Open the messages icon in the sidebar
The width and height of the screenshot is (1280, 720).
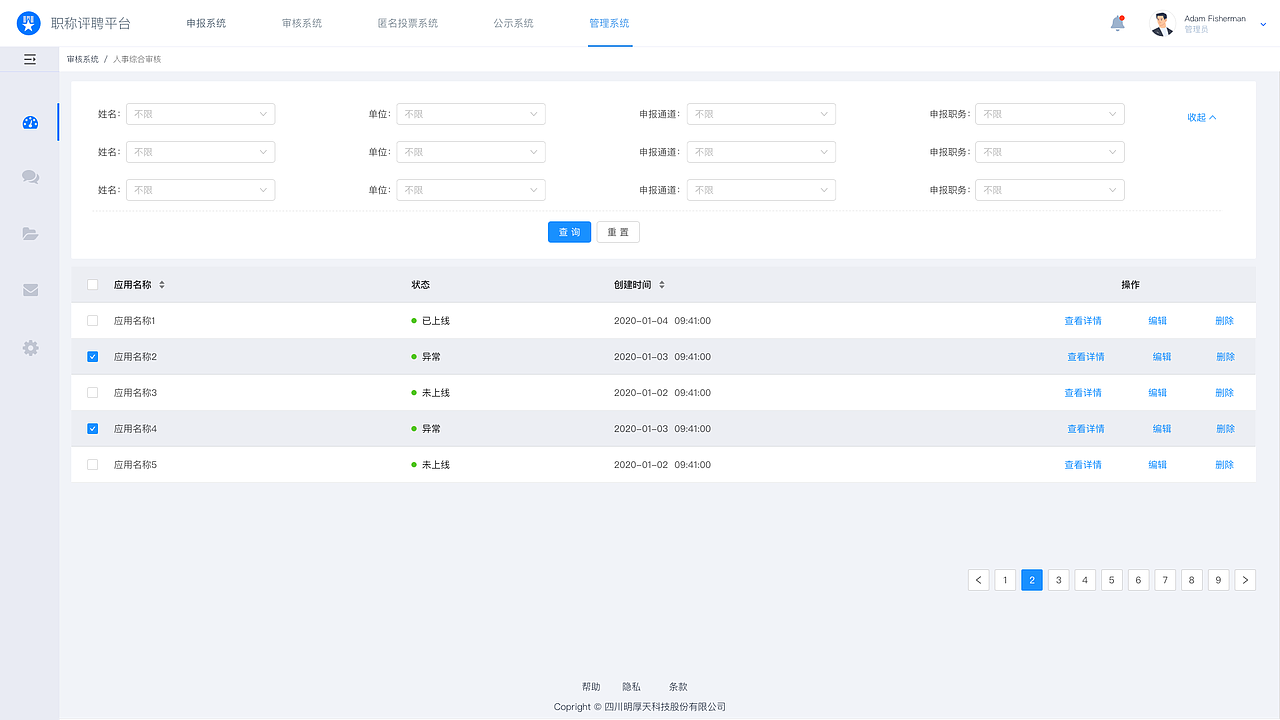tap(30, 177)
